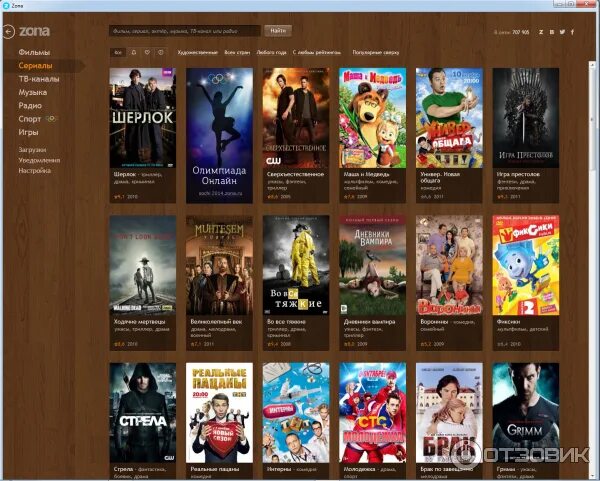600x481 pixels.
Task: Open Уведомления notifications page
Action: pyautogui.click(x=39, y=160)
